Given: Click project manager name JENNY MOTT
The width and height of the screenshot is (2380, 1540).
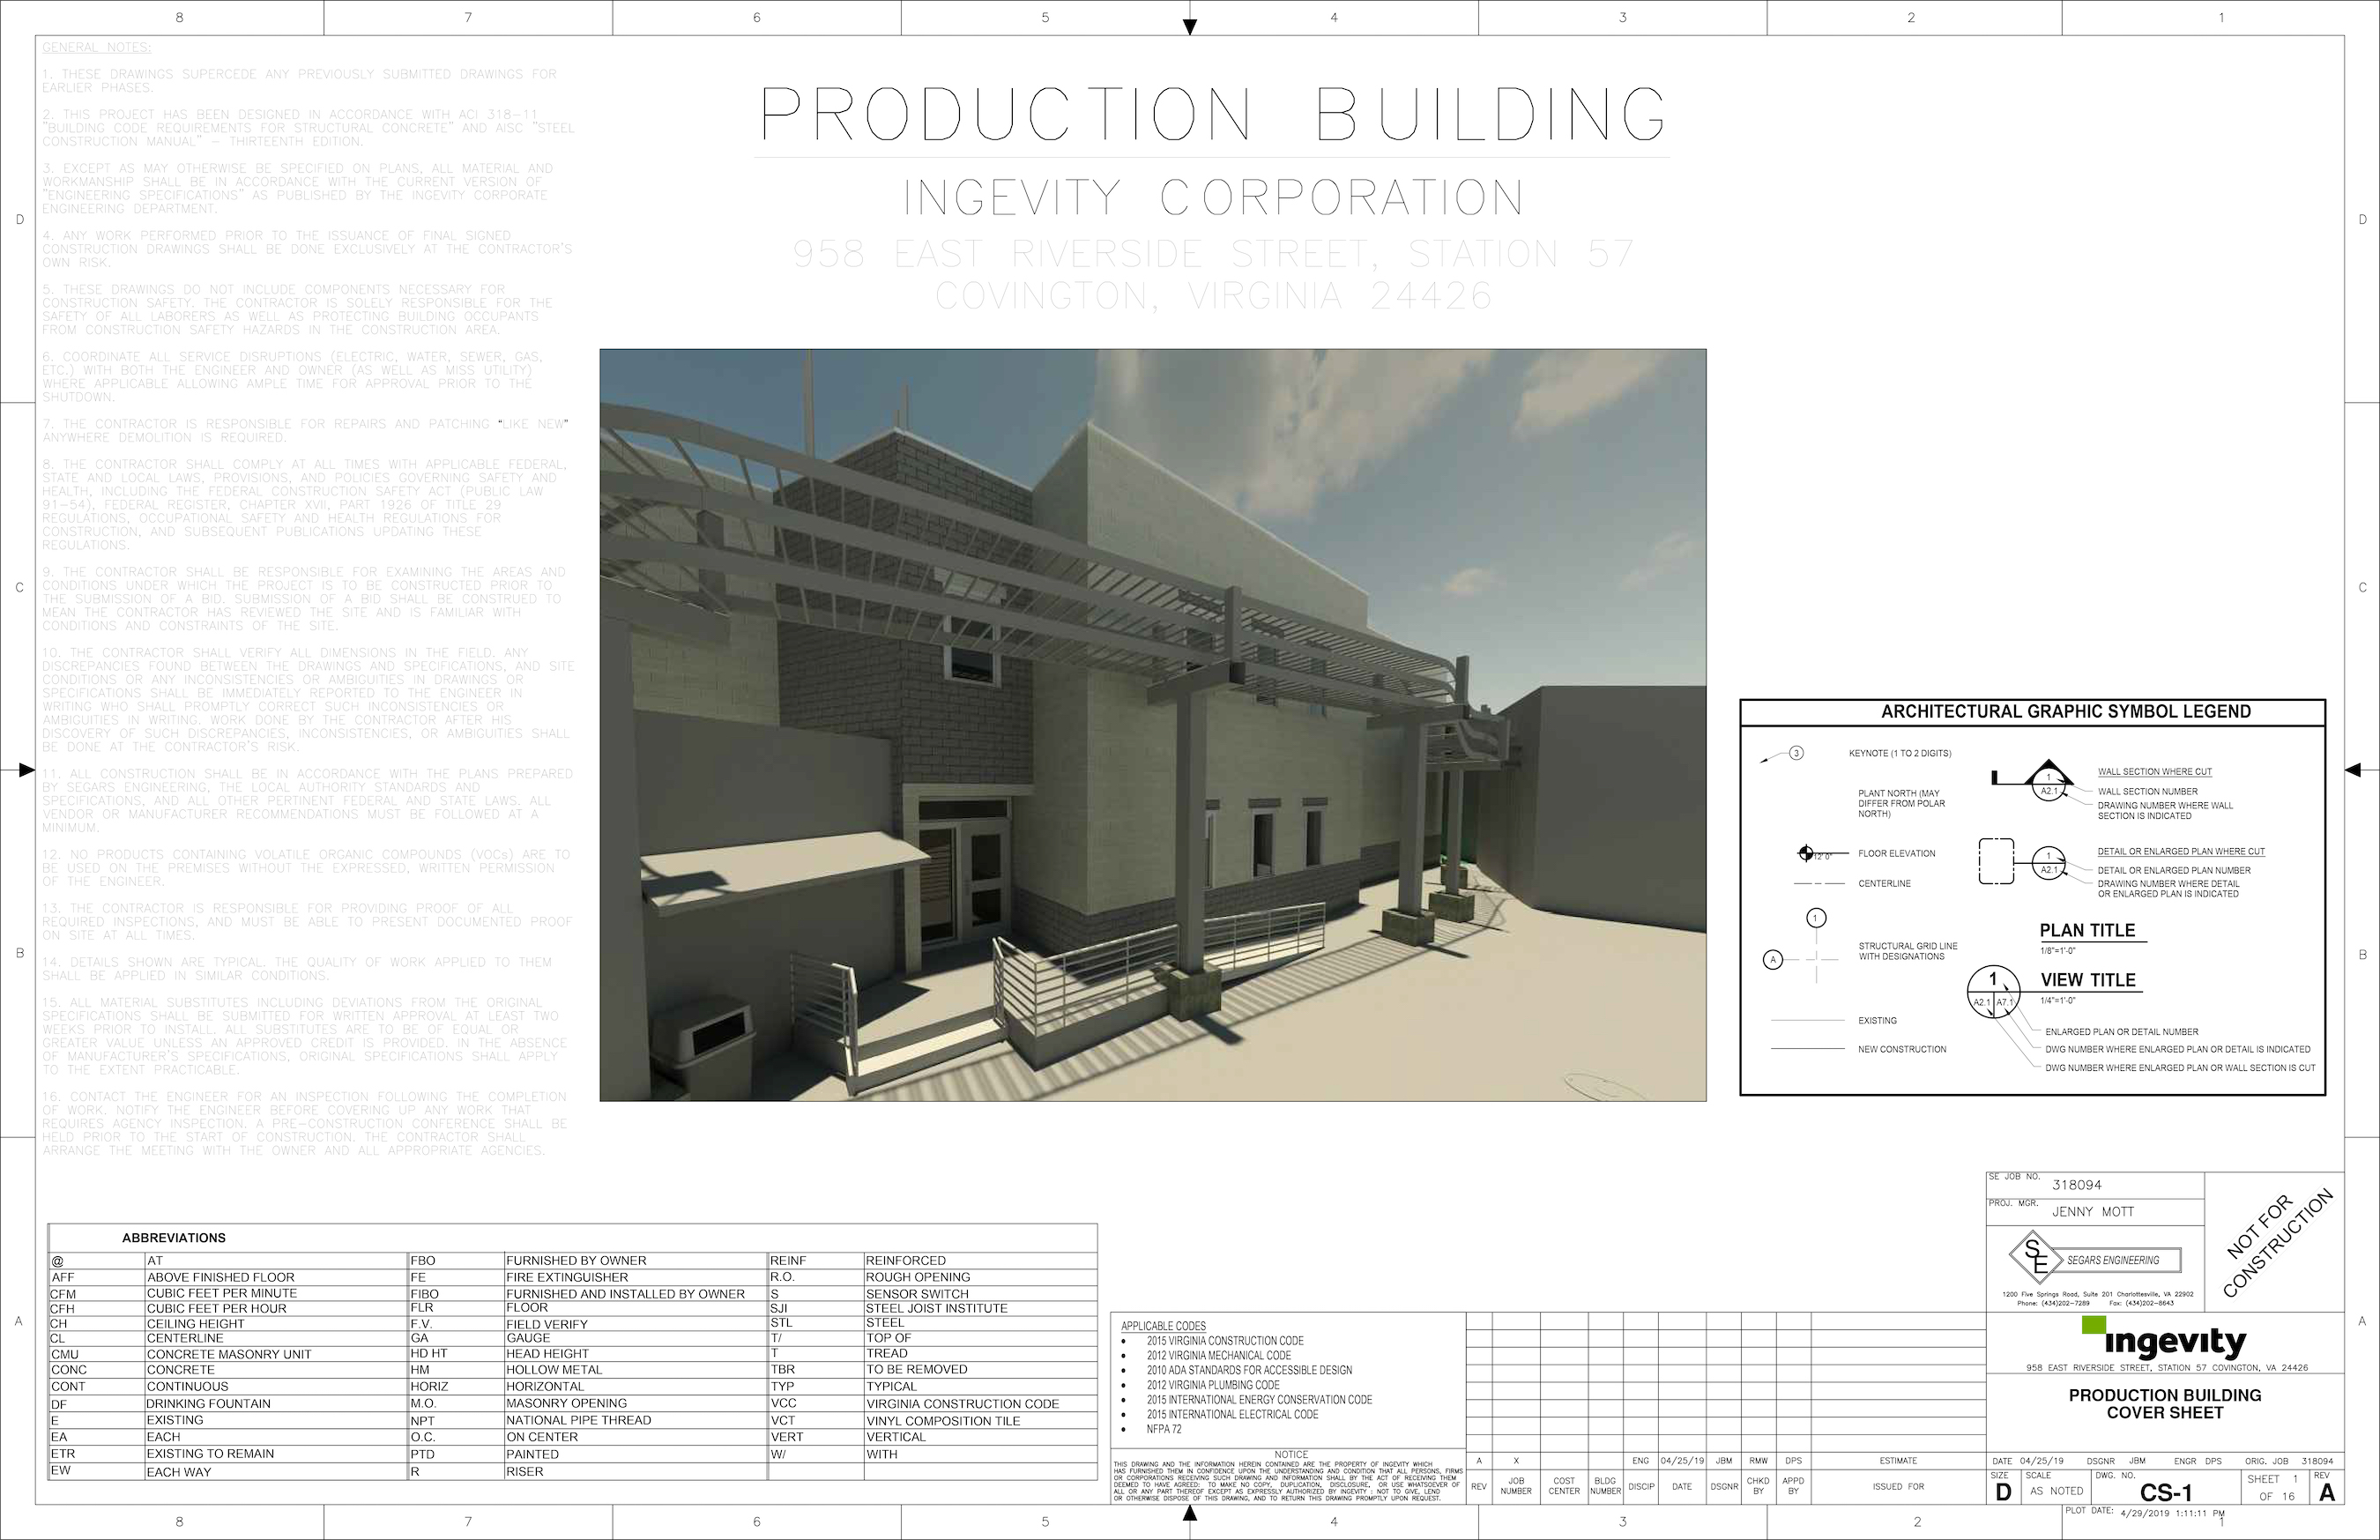Looking at the screenshot, I should coord(2093,1211).
